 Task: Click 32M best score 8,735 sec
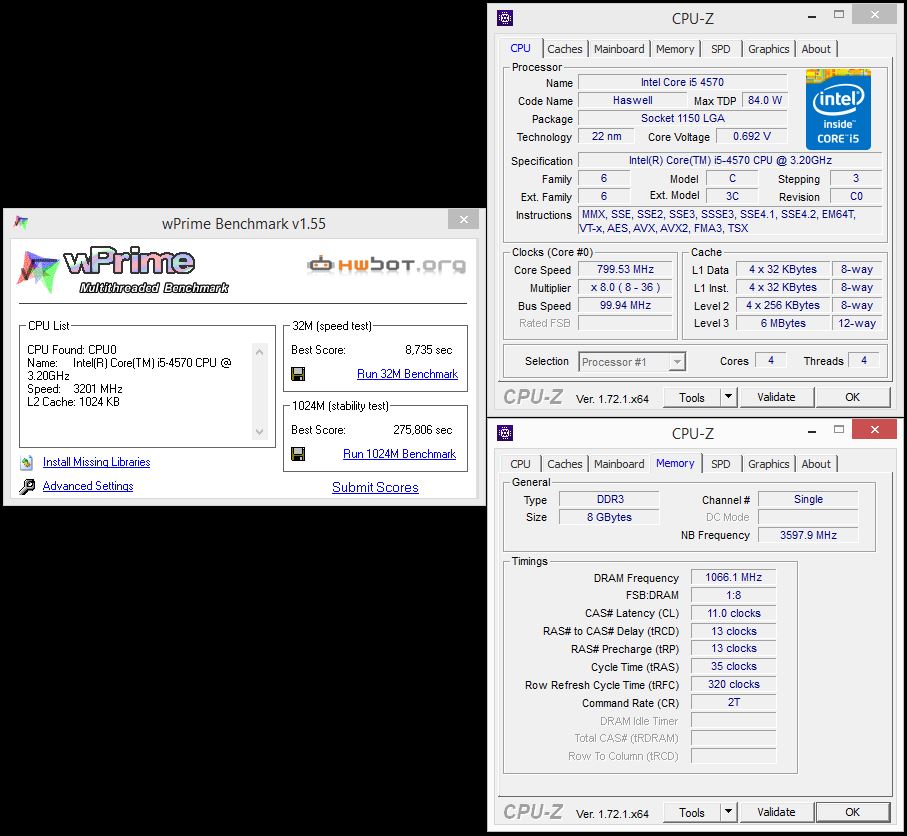[429, 350]
